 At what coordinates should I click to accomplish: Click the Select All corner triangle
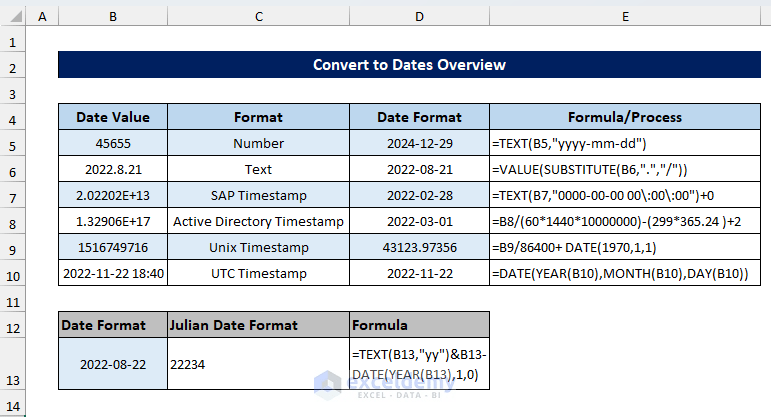point(16,17)
